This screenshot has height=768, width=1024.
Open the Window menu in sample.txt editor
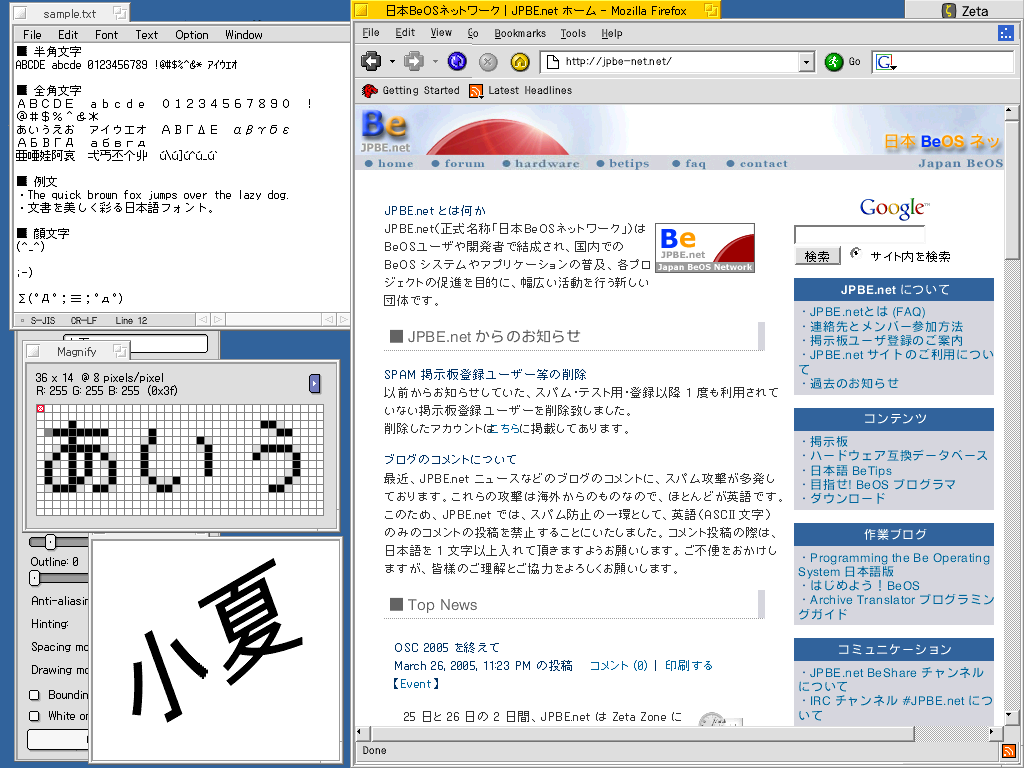(244, 35)
